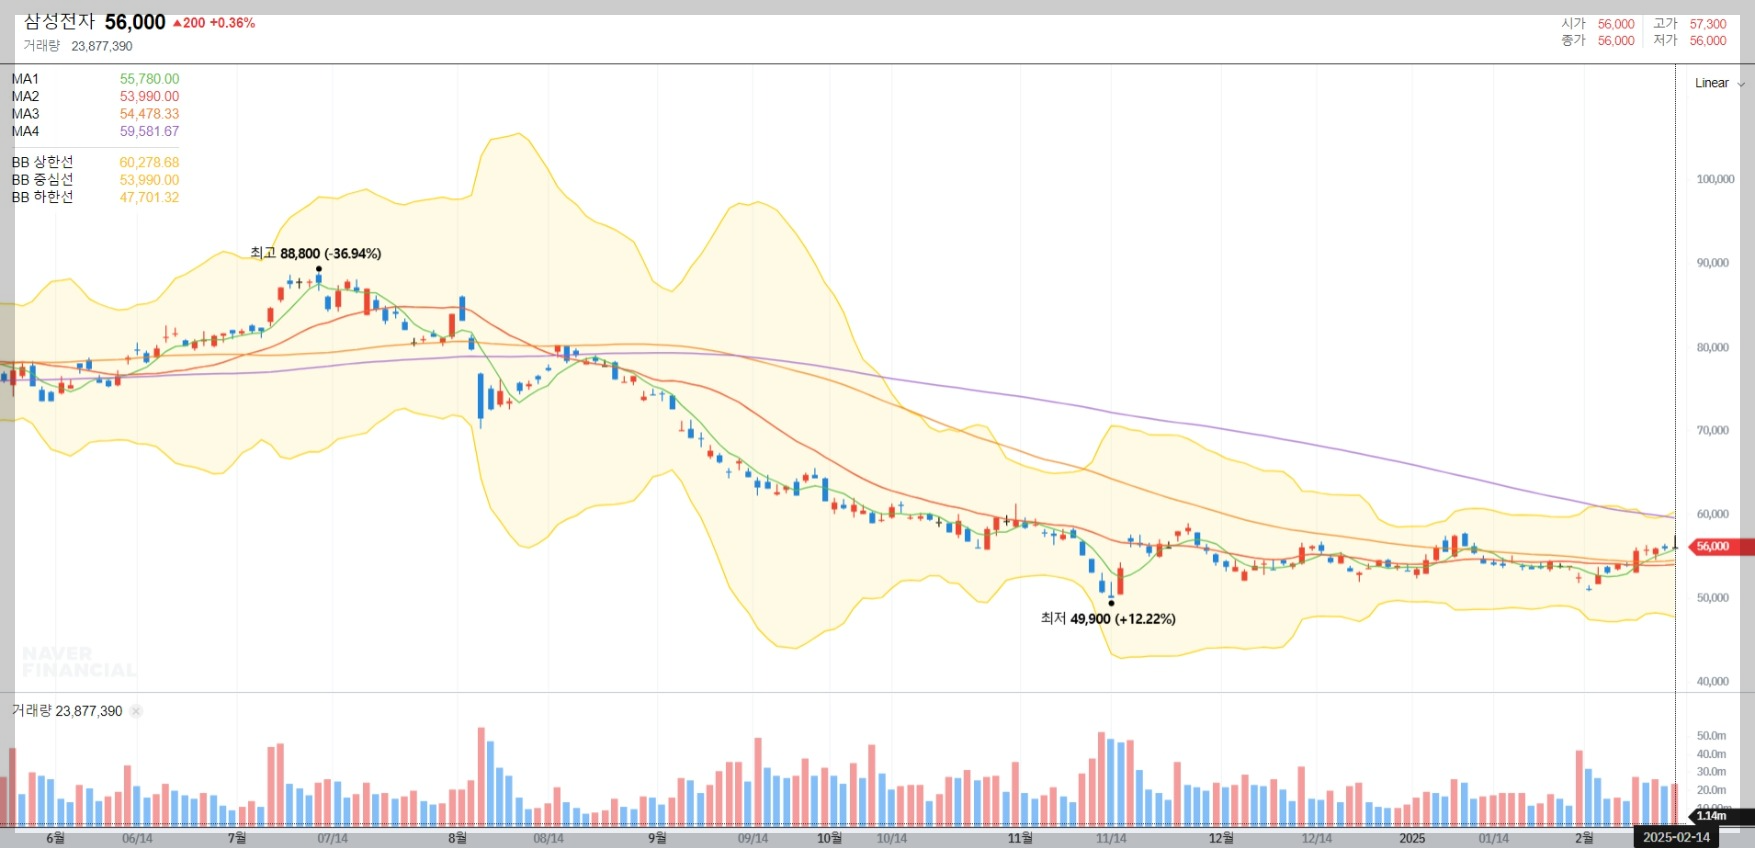Click the header 거래량 23,877,390 under stock name

(78, 46)
